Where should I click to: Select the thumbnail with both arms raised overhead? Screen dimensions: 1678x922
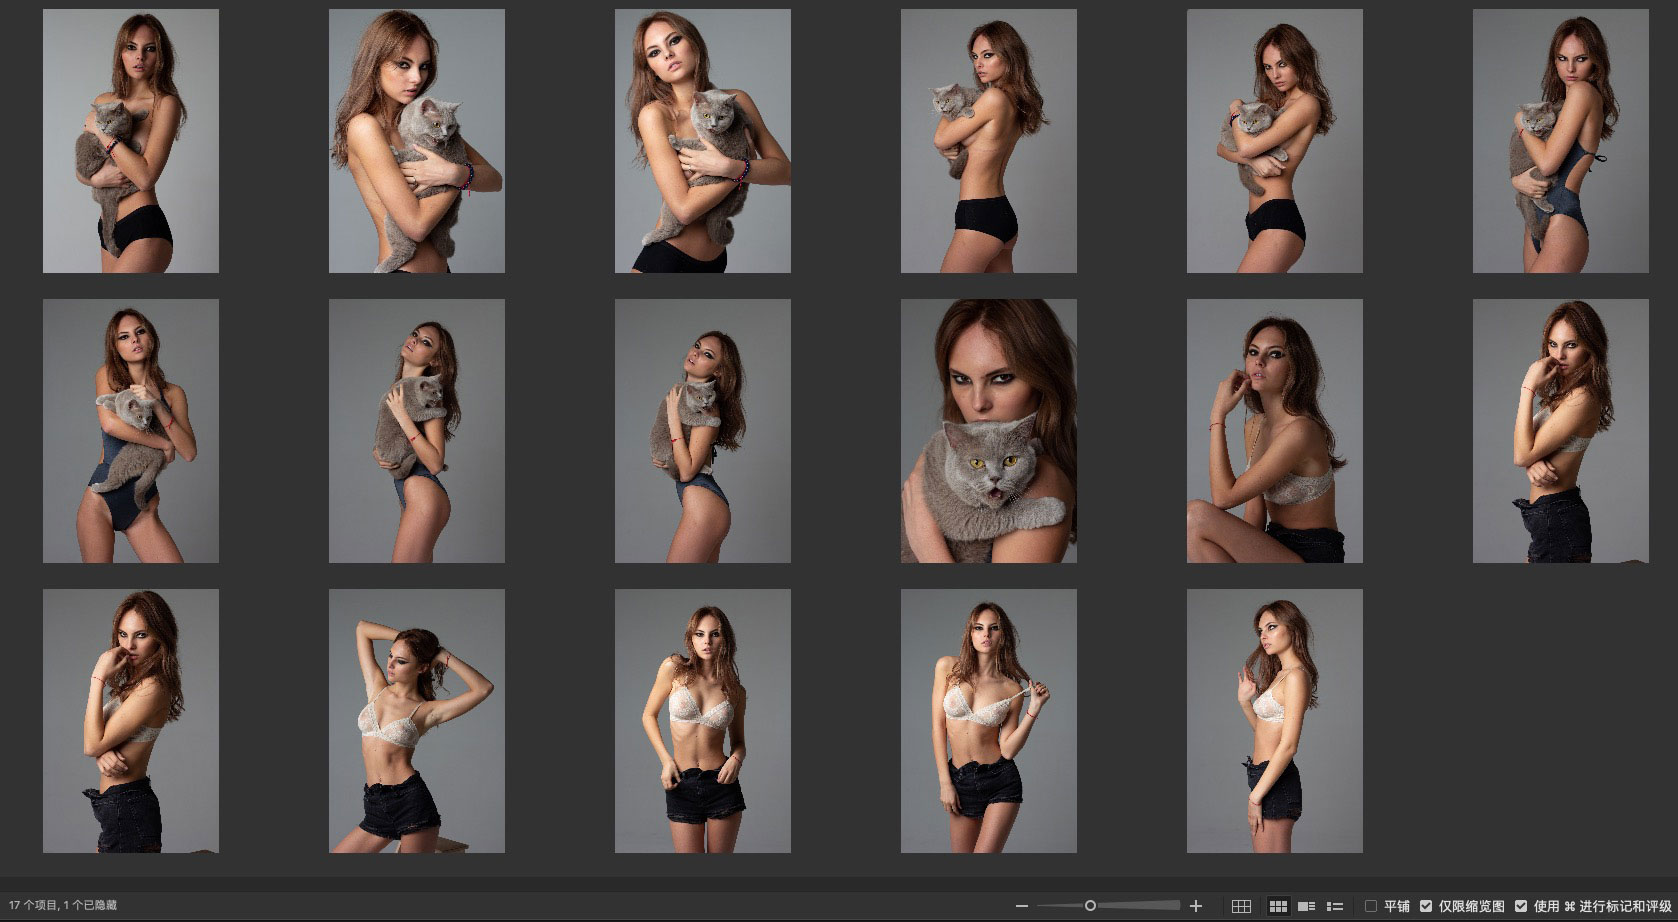[x=417, y=721]
